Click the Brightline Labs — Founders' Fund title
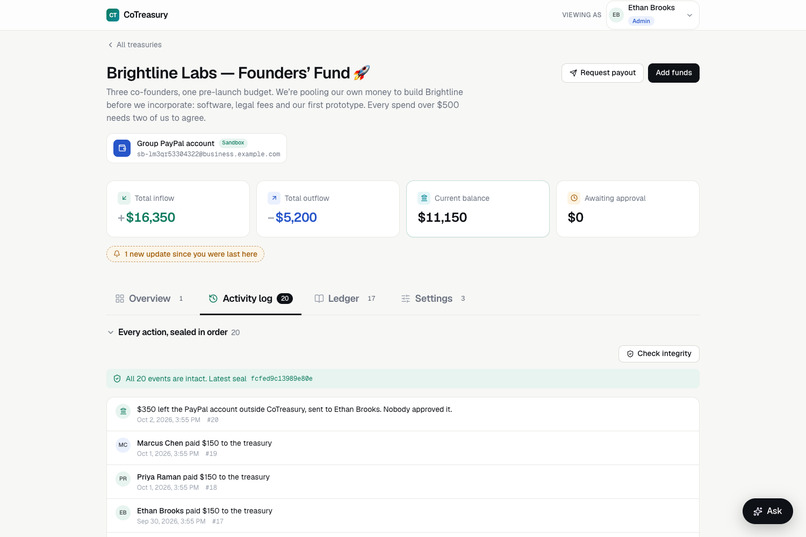Viewport: 806px width, 537px height. [x=238, y=73]
